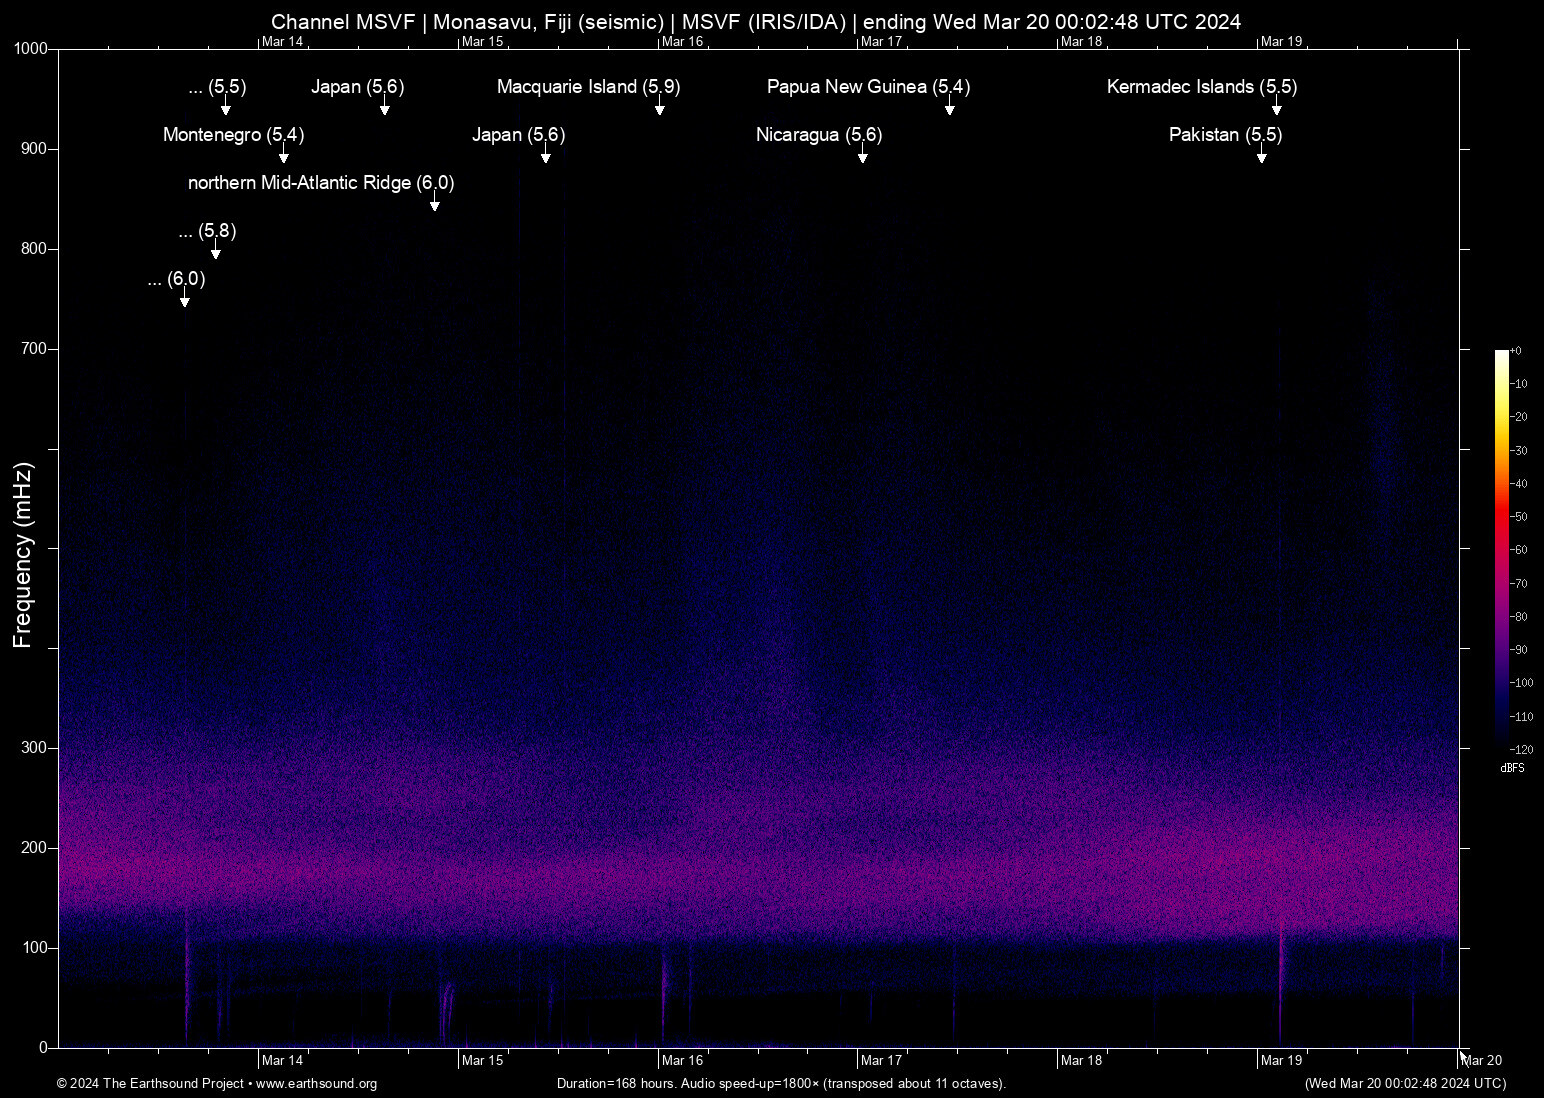
Task: Click the 300 tick on frequency axis
Action: 34,748
